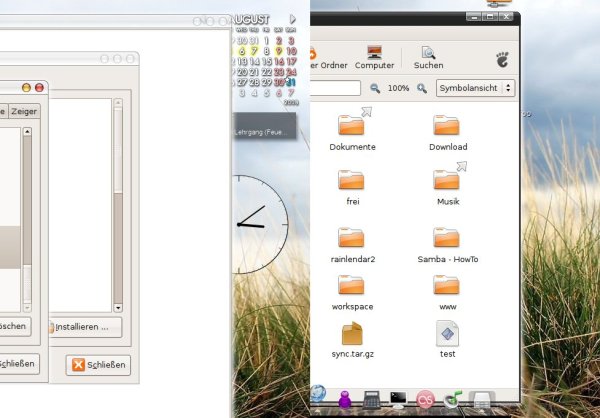The height and width of the screenshot is (418, 600).
Task: Zoom out with the minus magnifier
Action: point(374,88)
